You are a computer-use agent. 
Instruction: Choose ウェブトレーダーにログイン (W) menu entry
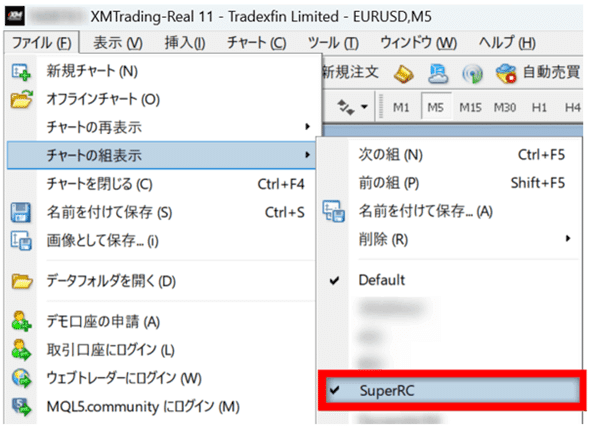(x=162, y=378)
